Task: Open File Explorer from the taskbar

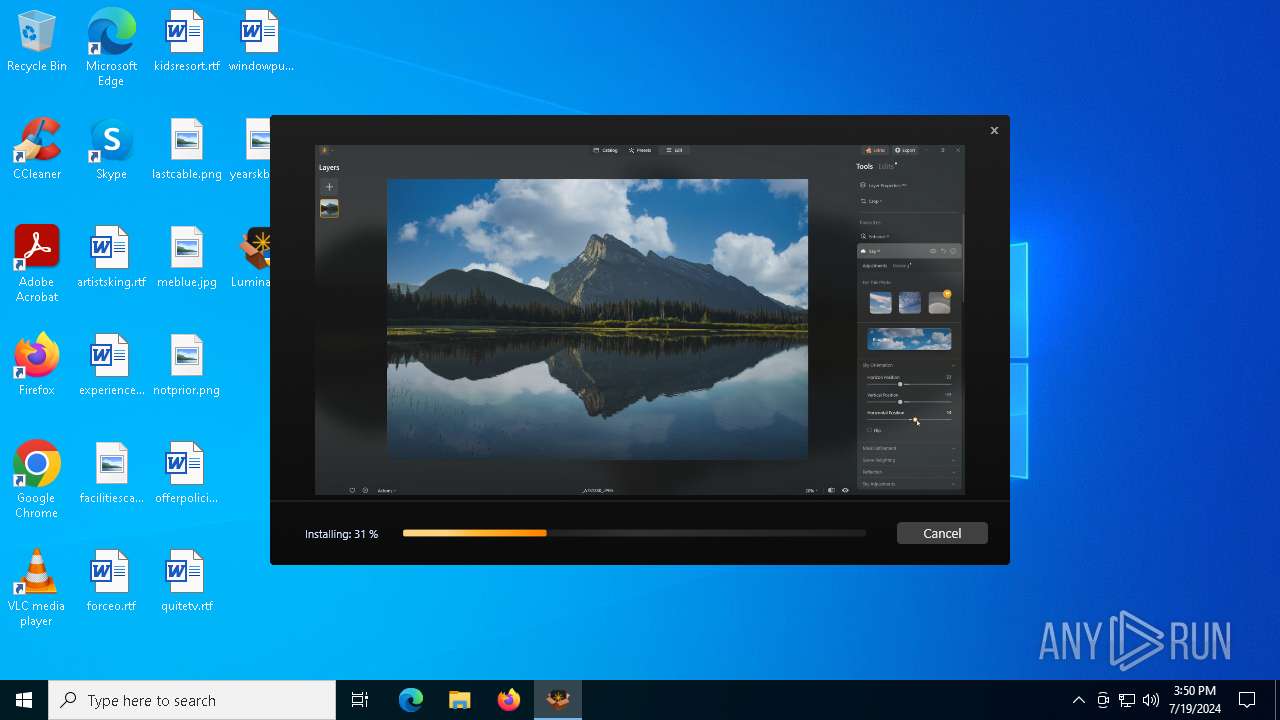Action: click(460, 700)
